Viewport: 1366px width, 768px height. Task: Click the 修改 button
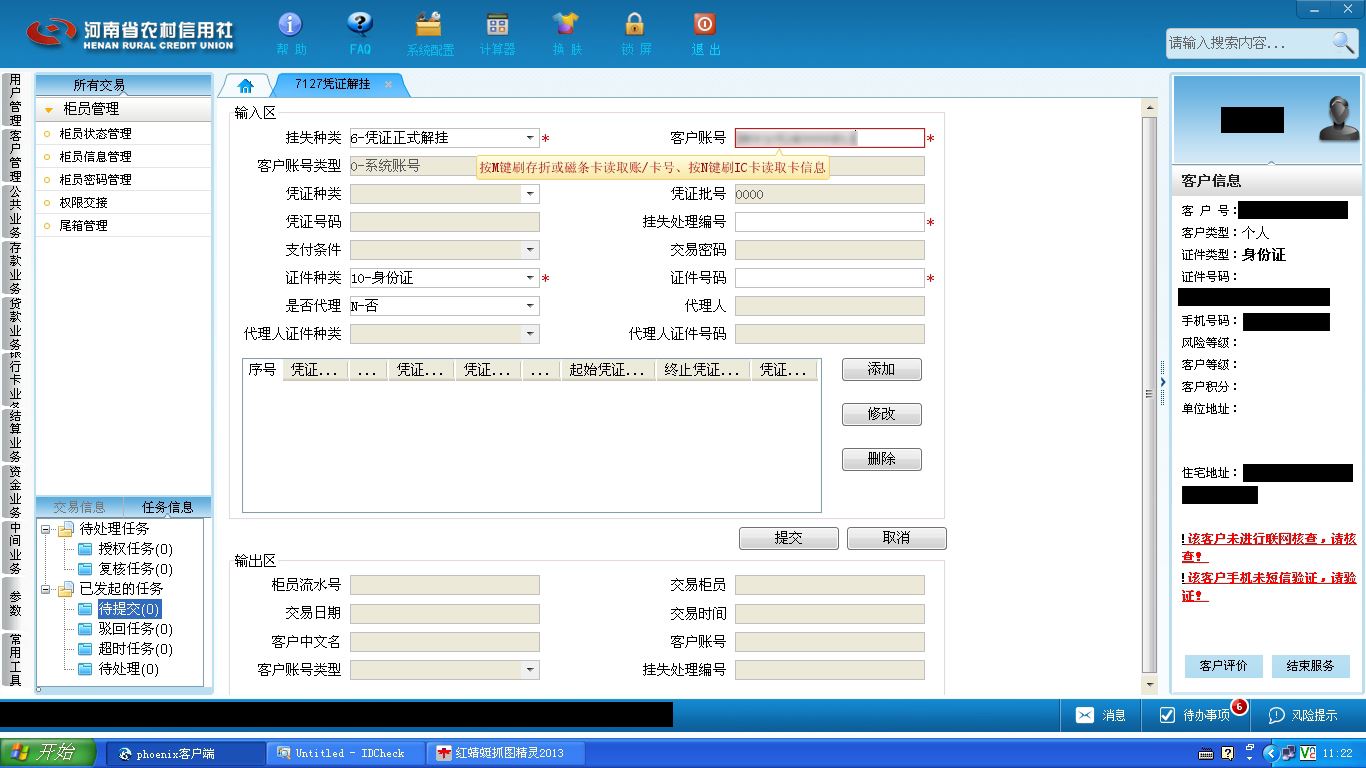pos(881,414)
